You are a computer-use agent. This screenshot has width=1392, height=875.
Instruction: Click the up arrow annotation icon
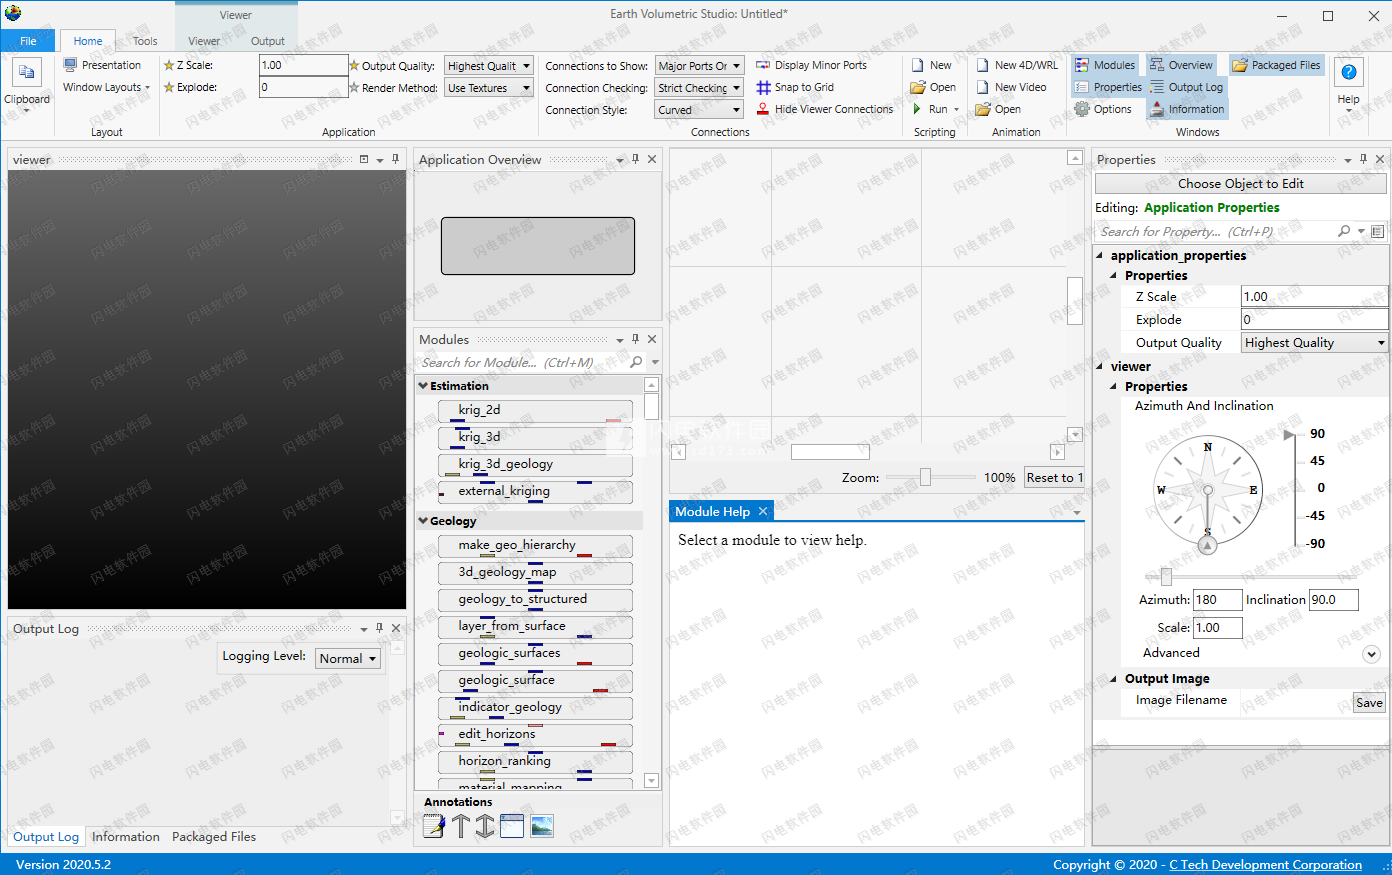point(460,826)
